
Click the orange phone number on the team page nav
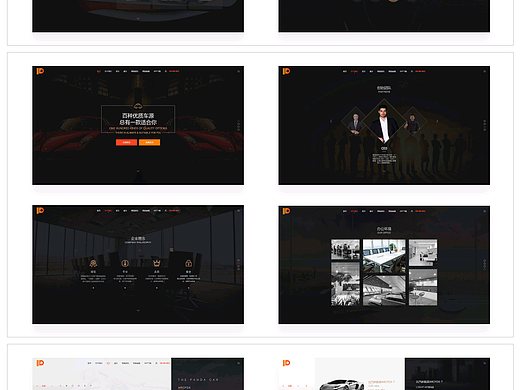point(420,71)
